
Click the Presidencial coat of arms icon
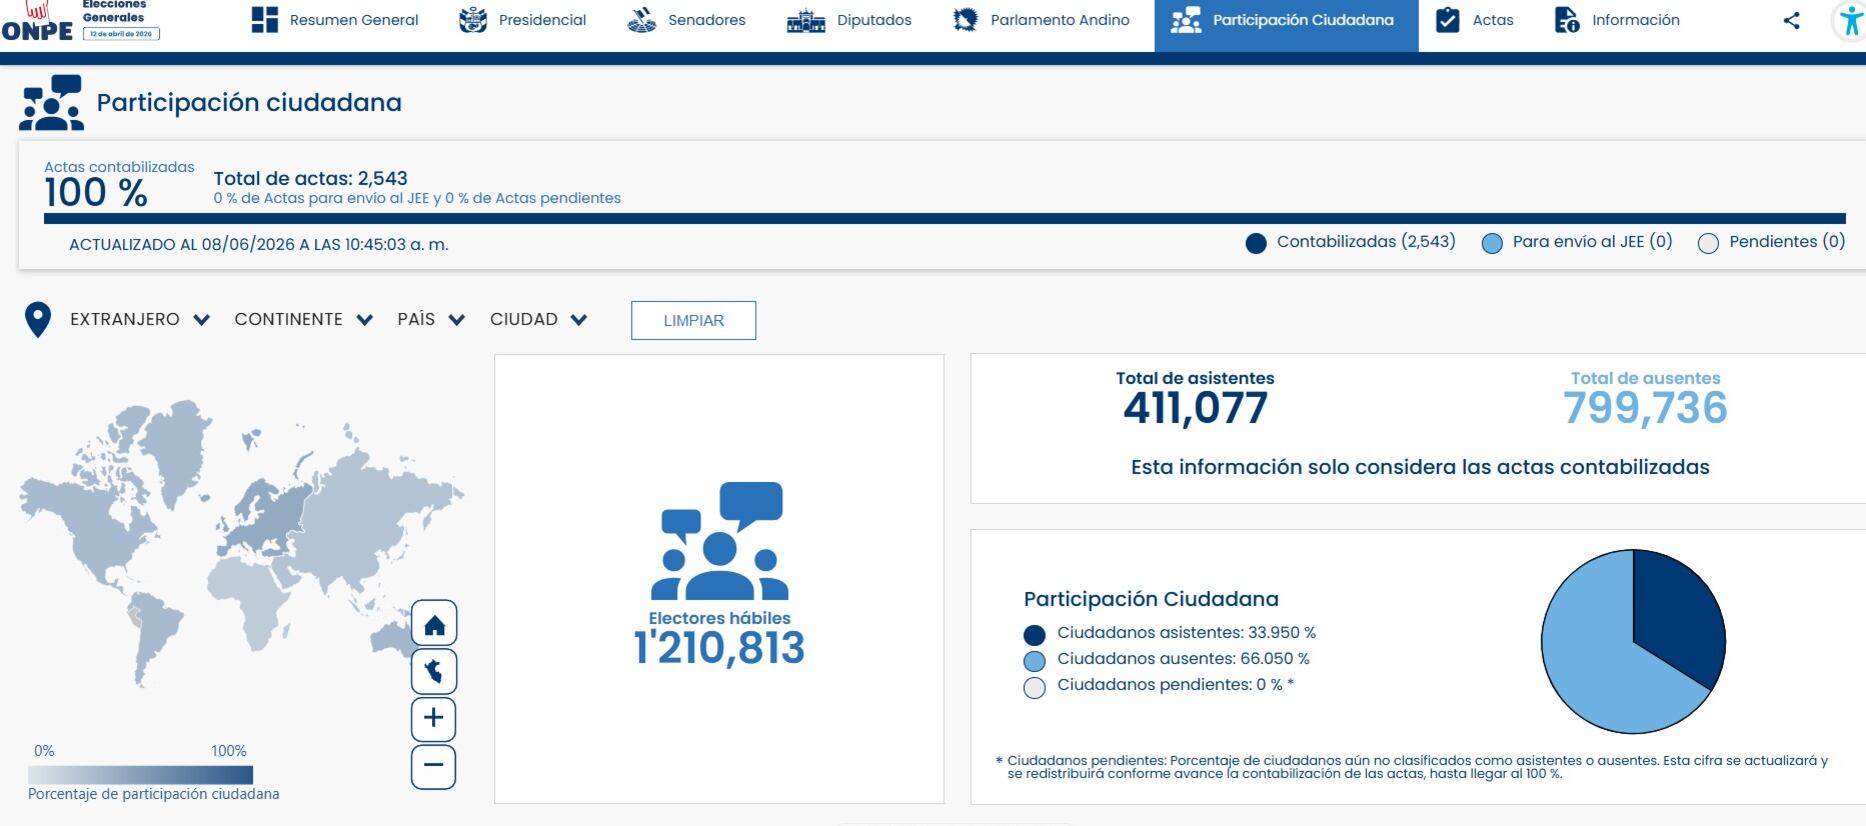pos(473,20)
